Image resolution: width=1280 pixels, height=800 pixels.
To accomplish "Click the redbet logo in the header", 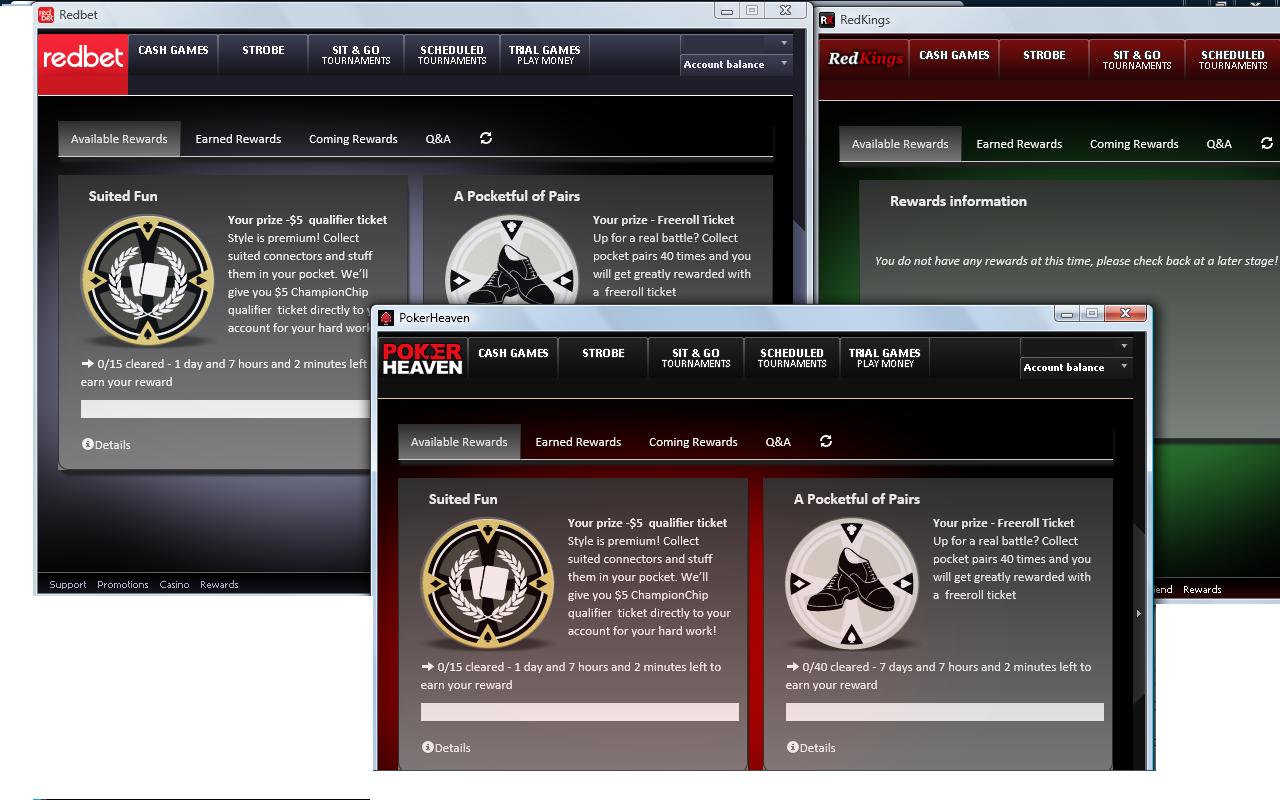I will pos(83,59).
